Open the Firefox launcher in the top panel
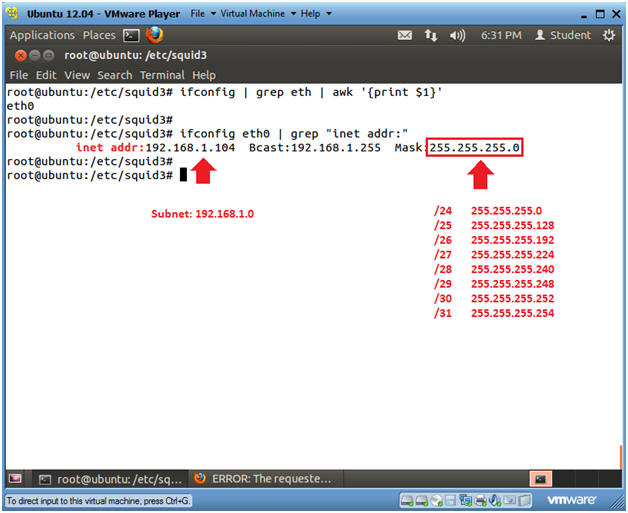 [x=155, y=35]
